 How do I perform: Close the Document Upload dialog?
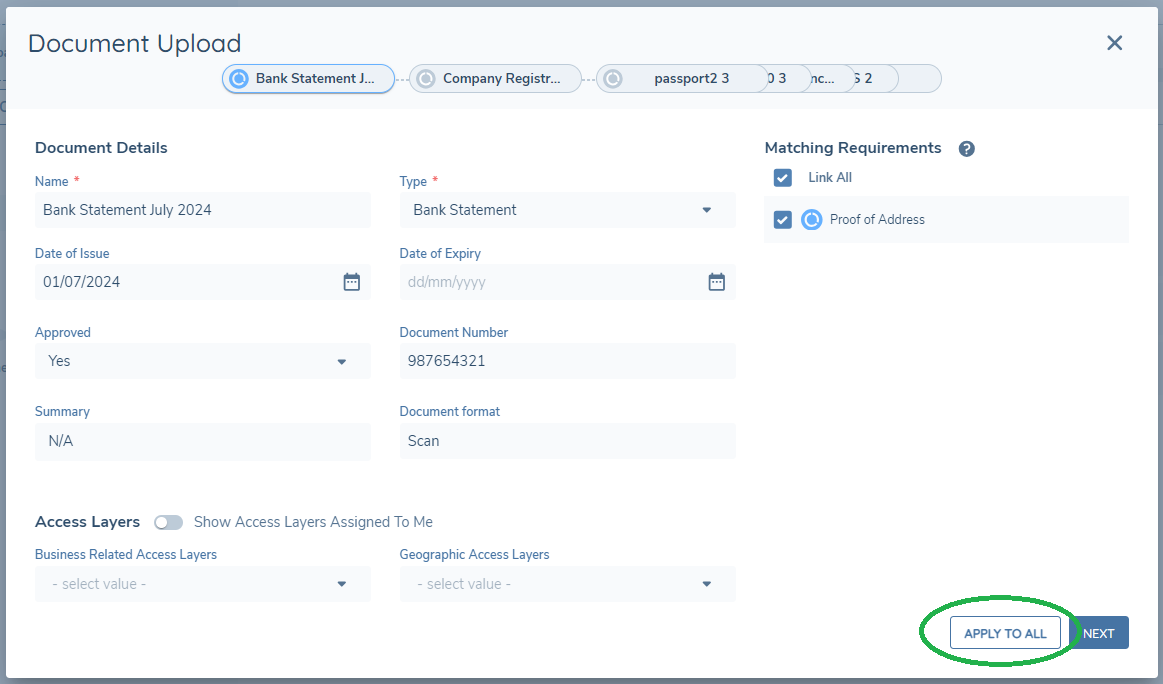coord(1114,43)
